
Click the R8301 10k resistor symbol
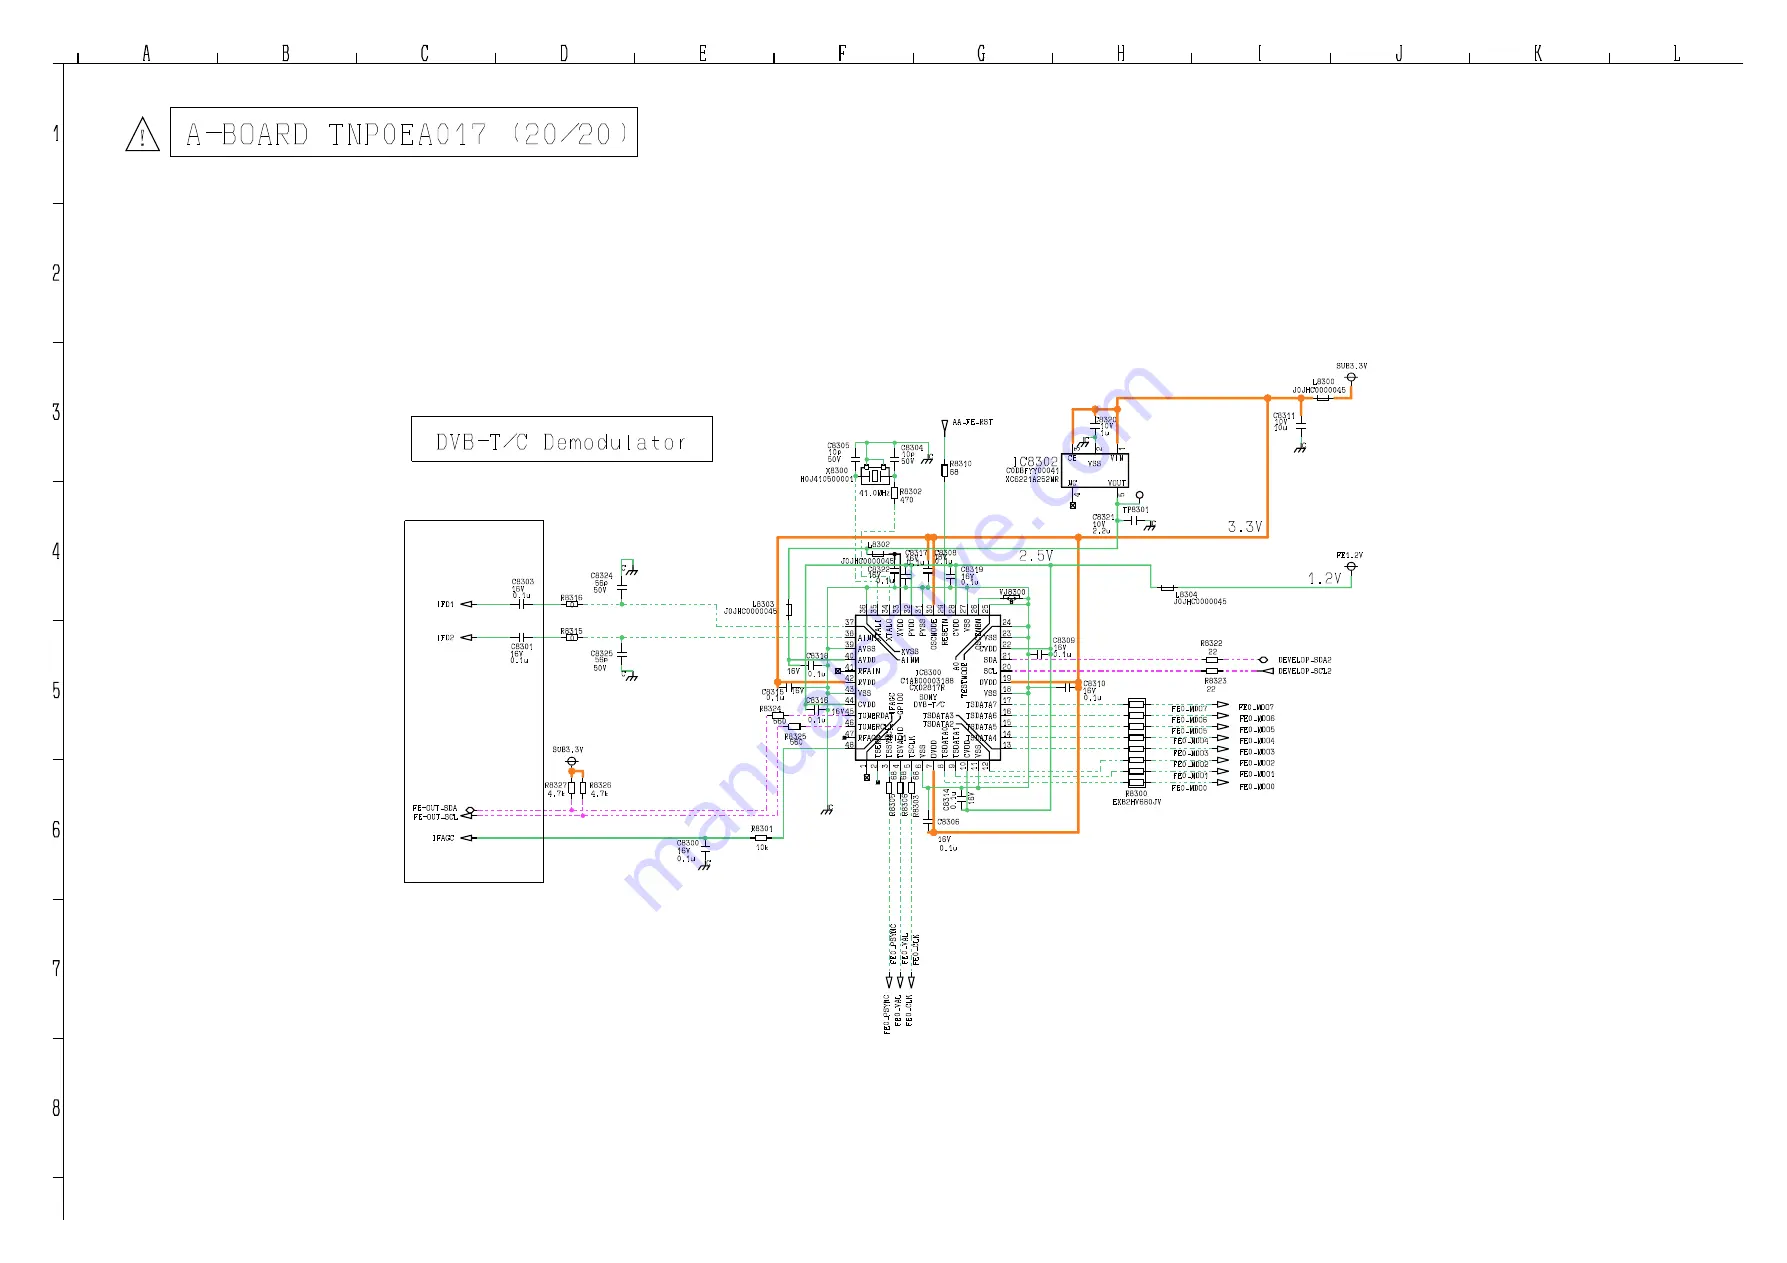(x=761, y=838)
